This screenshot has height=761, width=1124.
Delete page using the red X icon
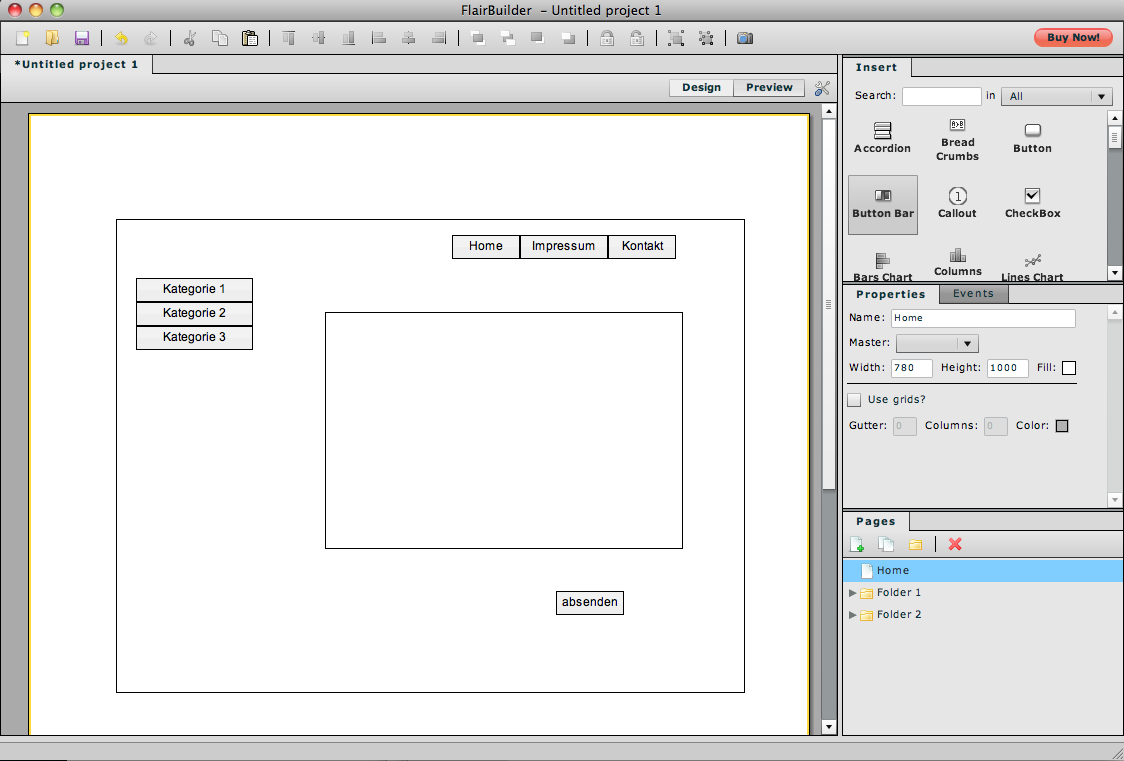[x=955, y=544]
